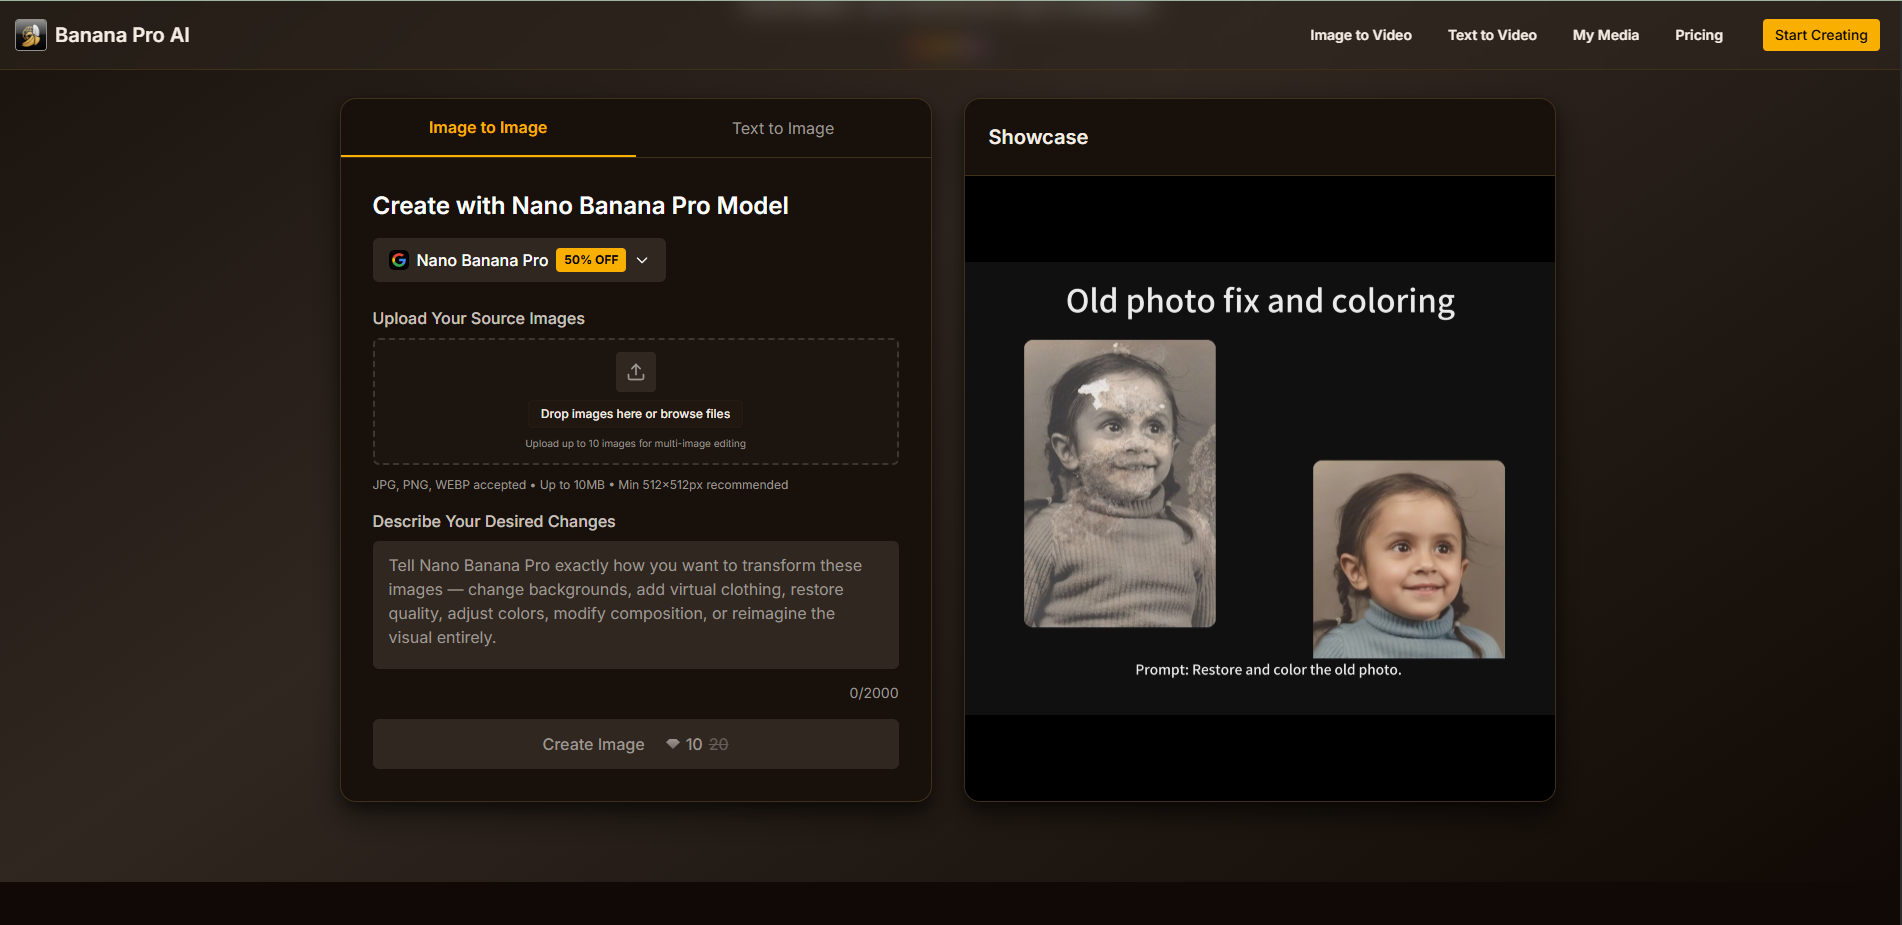
Task: Open the Nano Banana Pro model dropdown
Action: [518, 259]
